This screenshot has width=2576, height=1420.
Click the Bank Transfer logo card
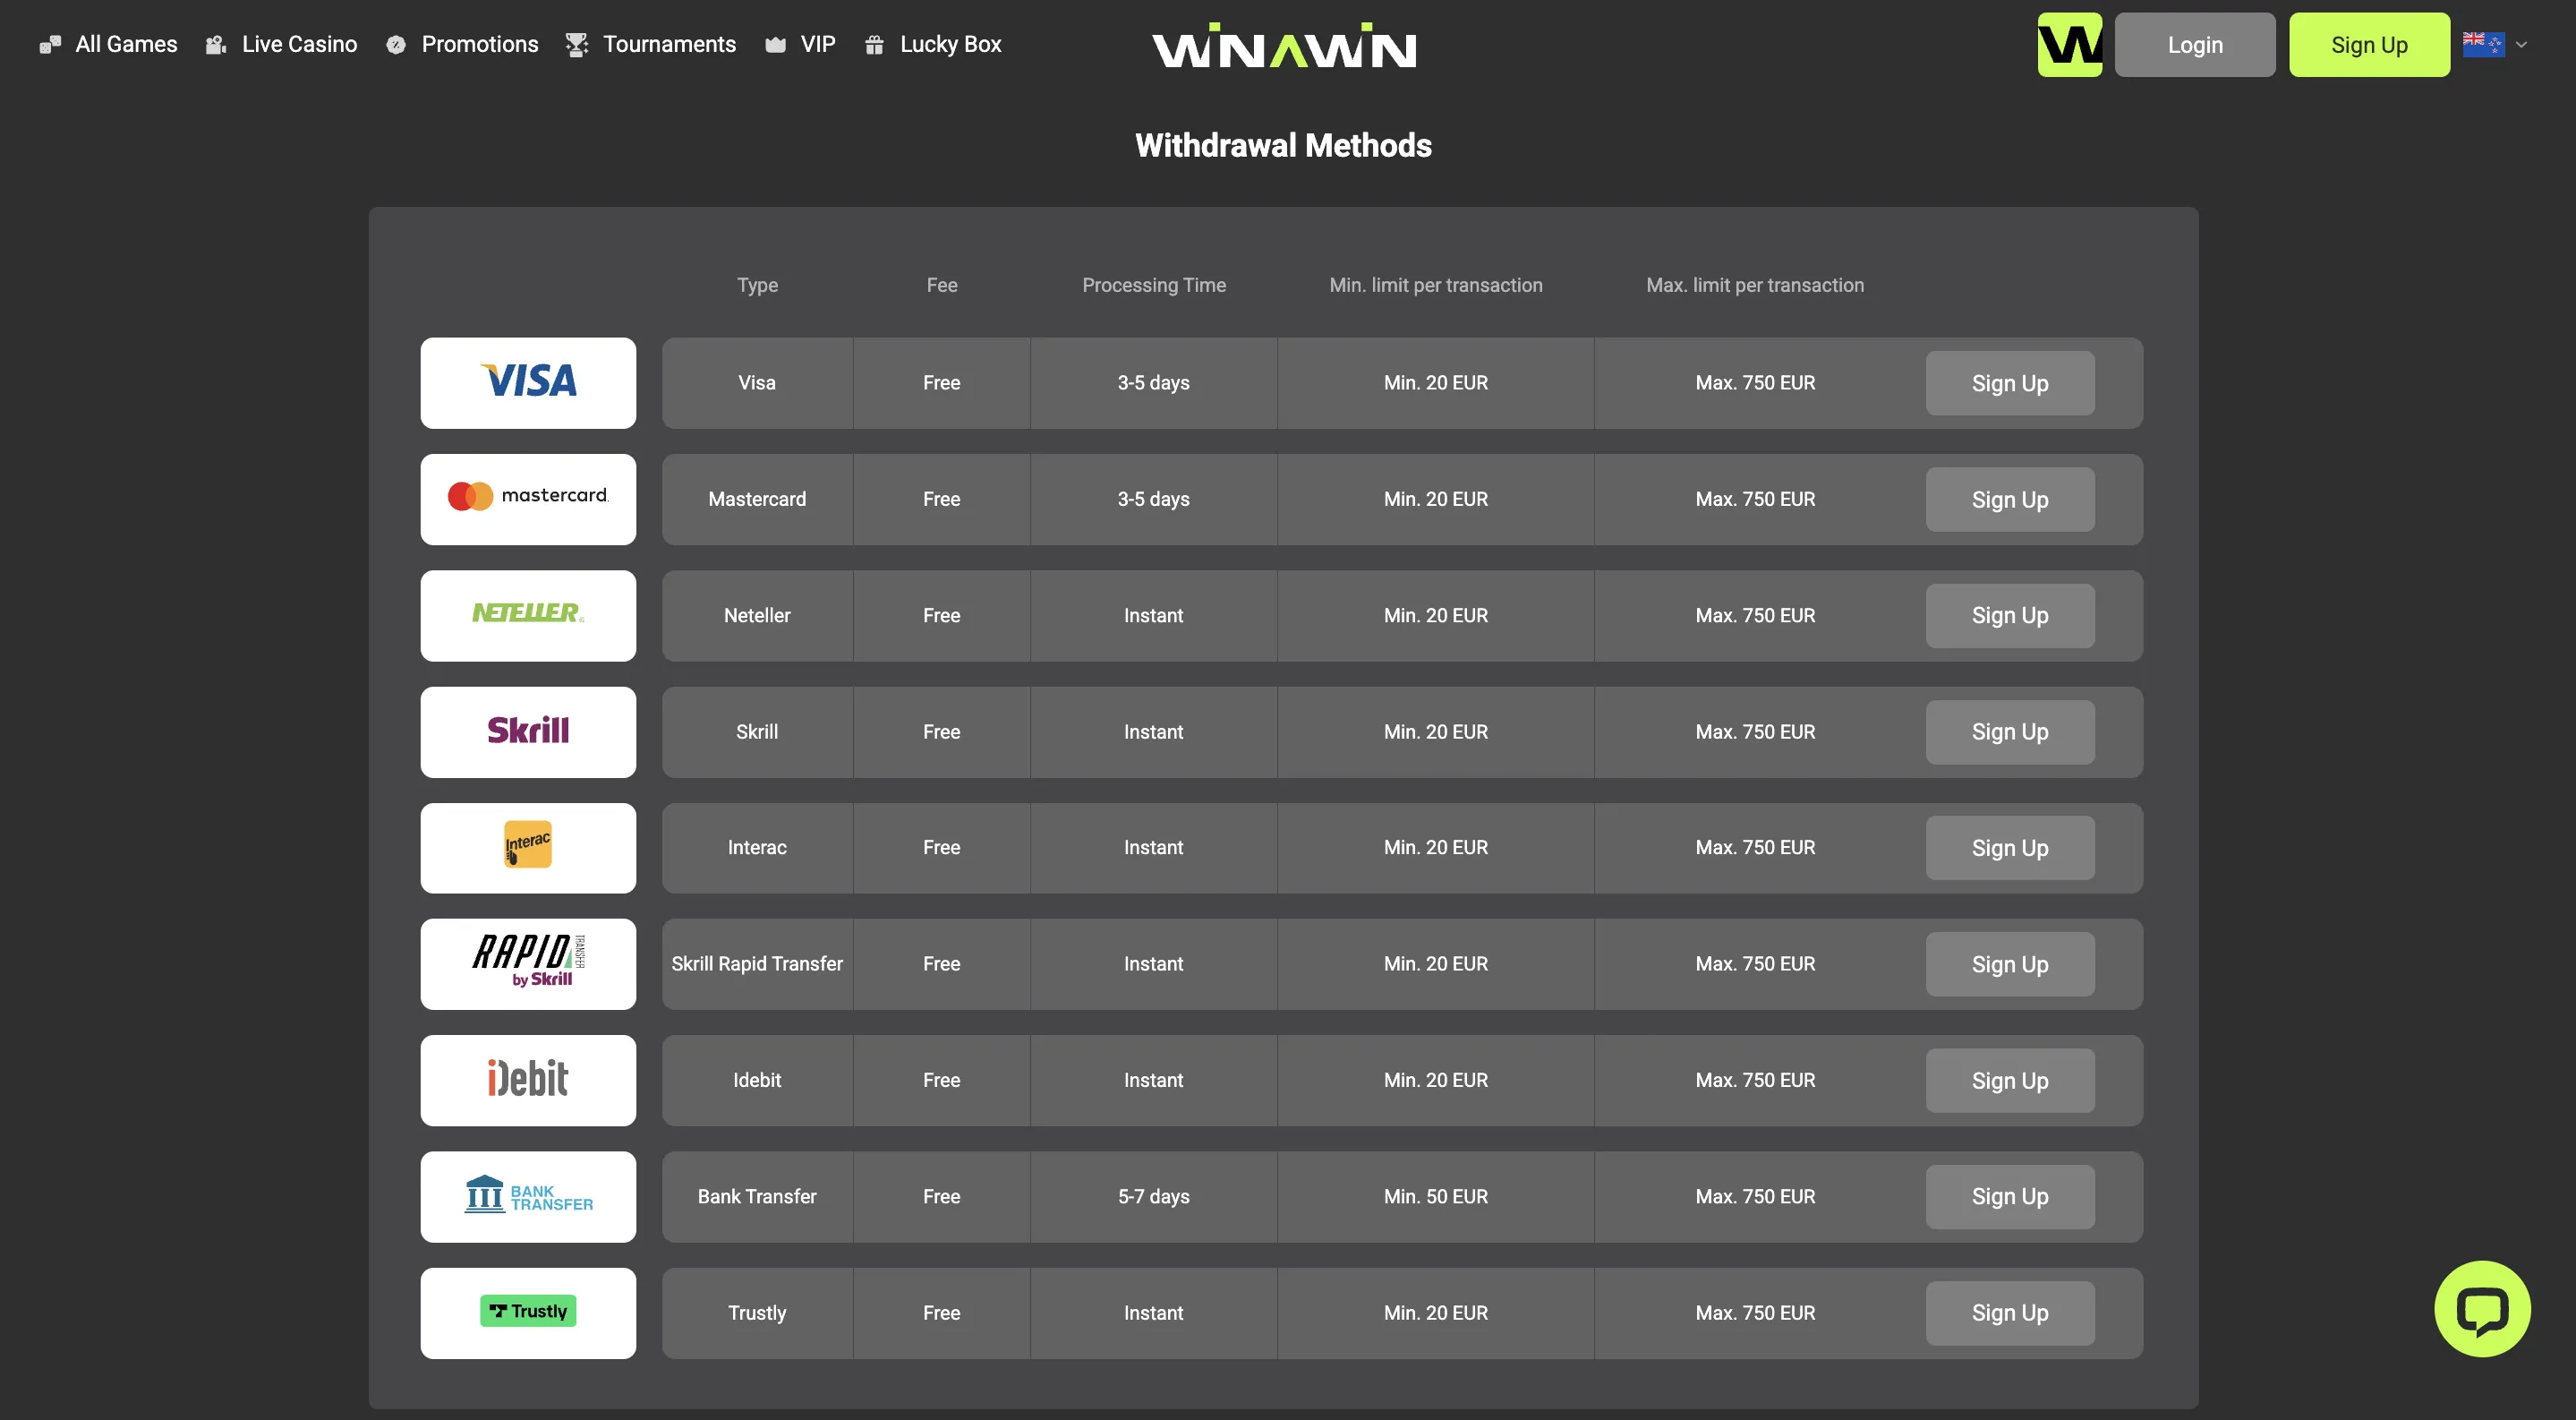[x=528, y=1197]
